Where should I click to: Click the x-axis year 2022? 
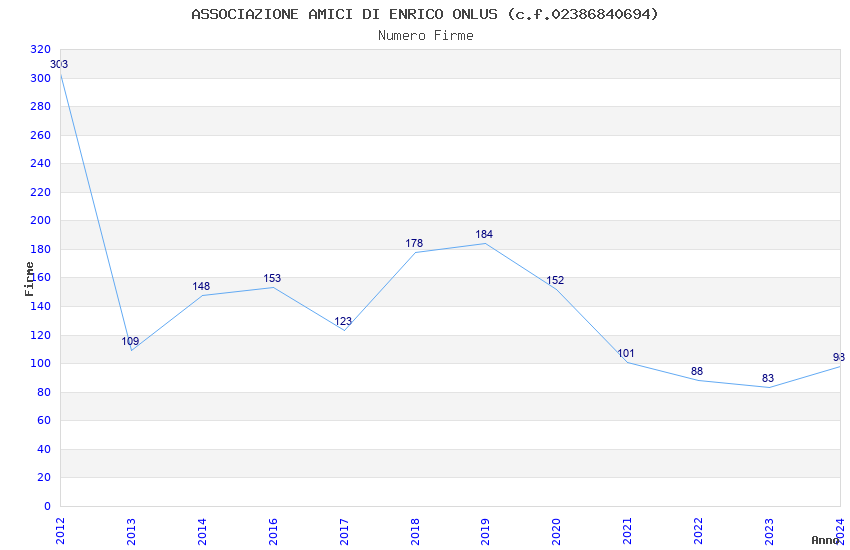(x=698, y=531)
